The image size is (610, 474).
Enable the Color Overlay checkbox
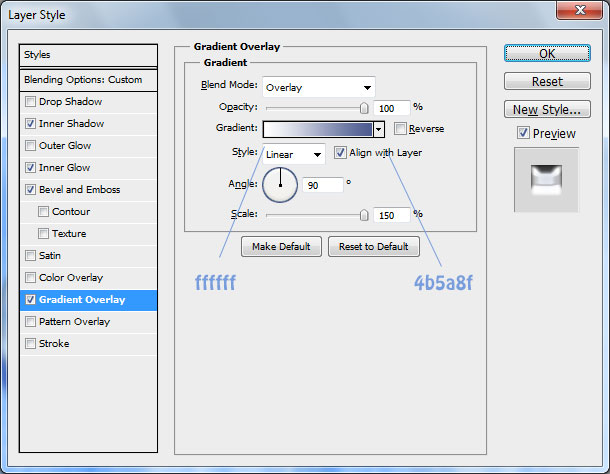coord(30,277)
